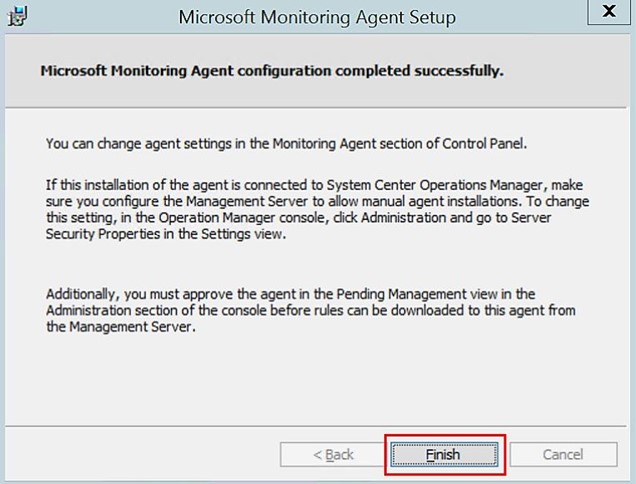Click the line about allowing manual agent installations
Screen dimensions: 636x484
pos(317,202)
